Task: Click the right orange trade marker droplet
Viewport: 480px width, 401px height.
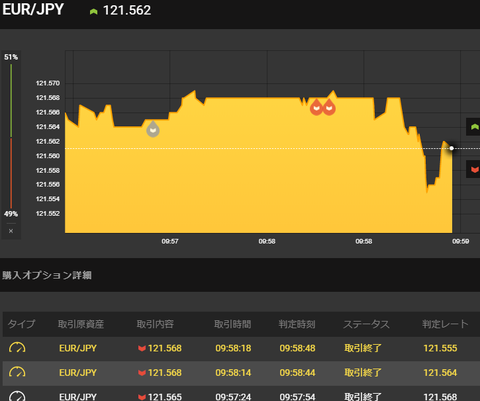Action: tap(329, 107)
